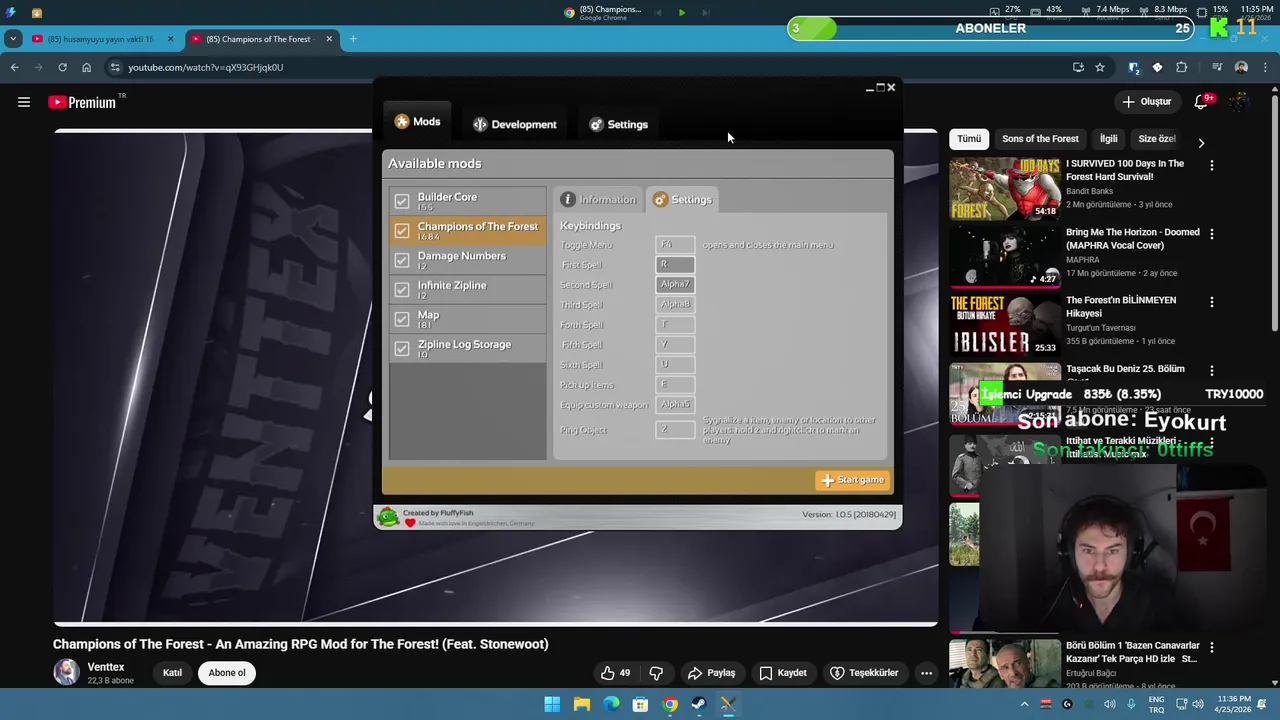Change the Ping Object Z keybinding

click(675, 429)
